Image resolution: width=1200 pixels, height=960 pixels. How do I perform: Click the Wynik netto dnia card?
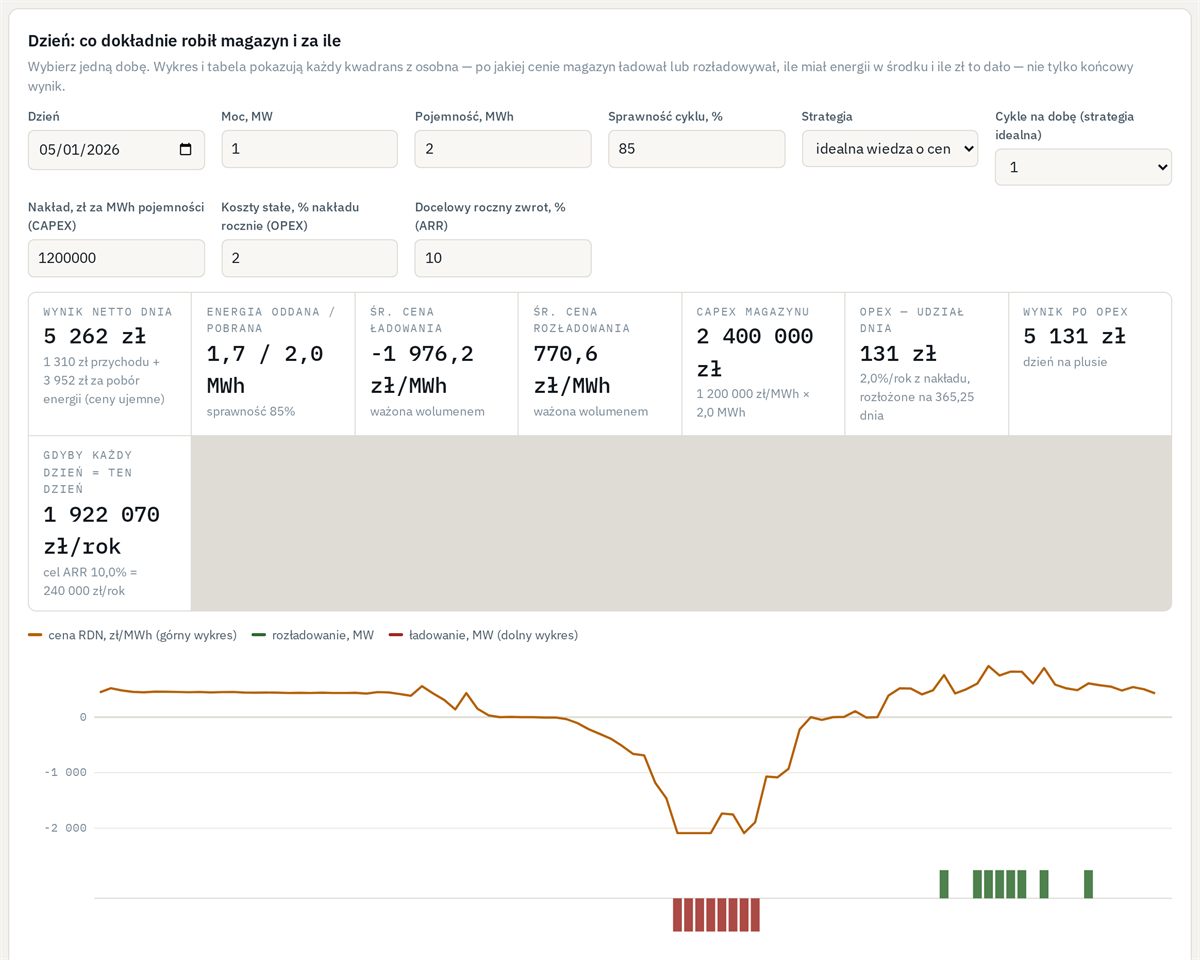(110, 364)
